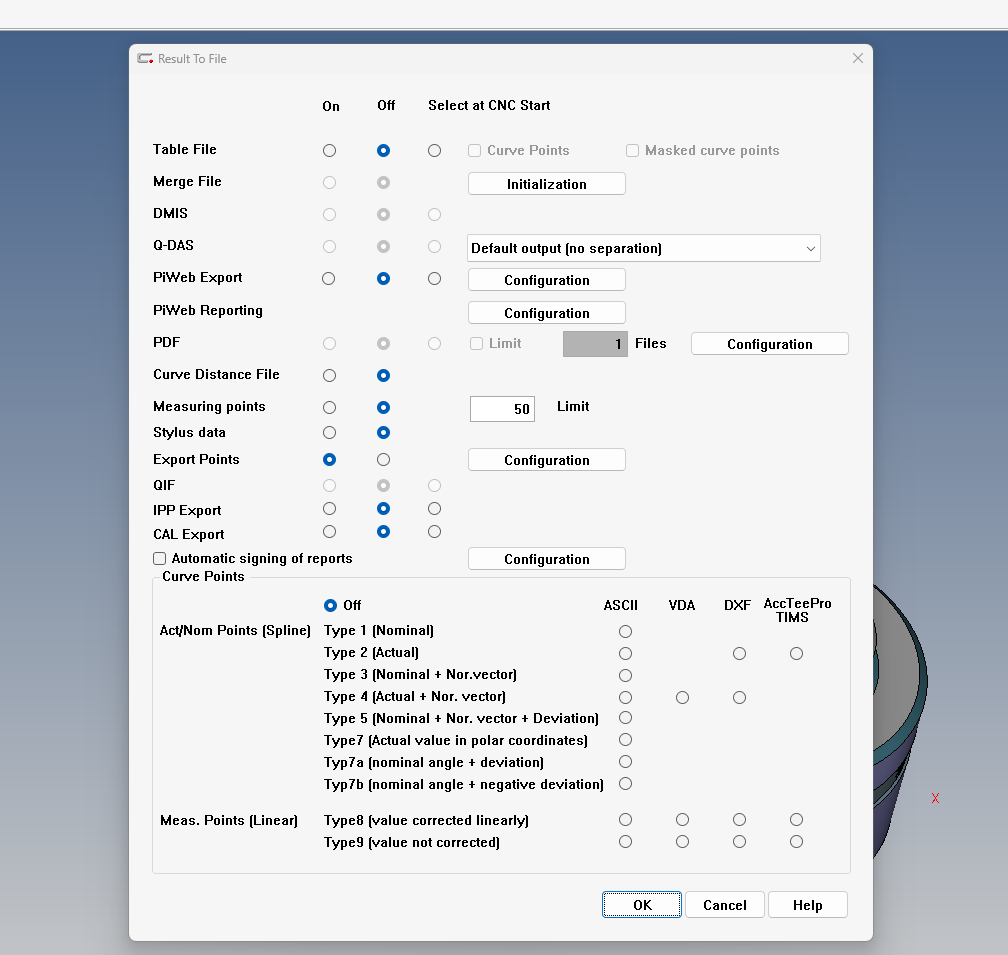The image size is (1008, 955).
Task: Set Table File to On
Action: pyautogui.click(x=329, y=151)
